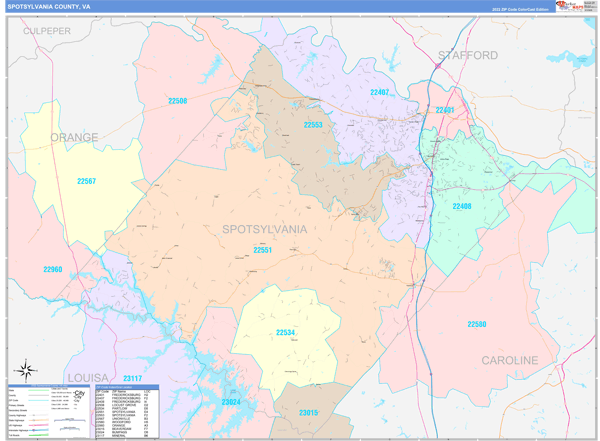Screen dimensions: 600x441
Task: Open the map legend symbol key
Action: (48, 410)
